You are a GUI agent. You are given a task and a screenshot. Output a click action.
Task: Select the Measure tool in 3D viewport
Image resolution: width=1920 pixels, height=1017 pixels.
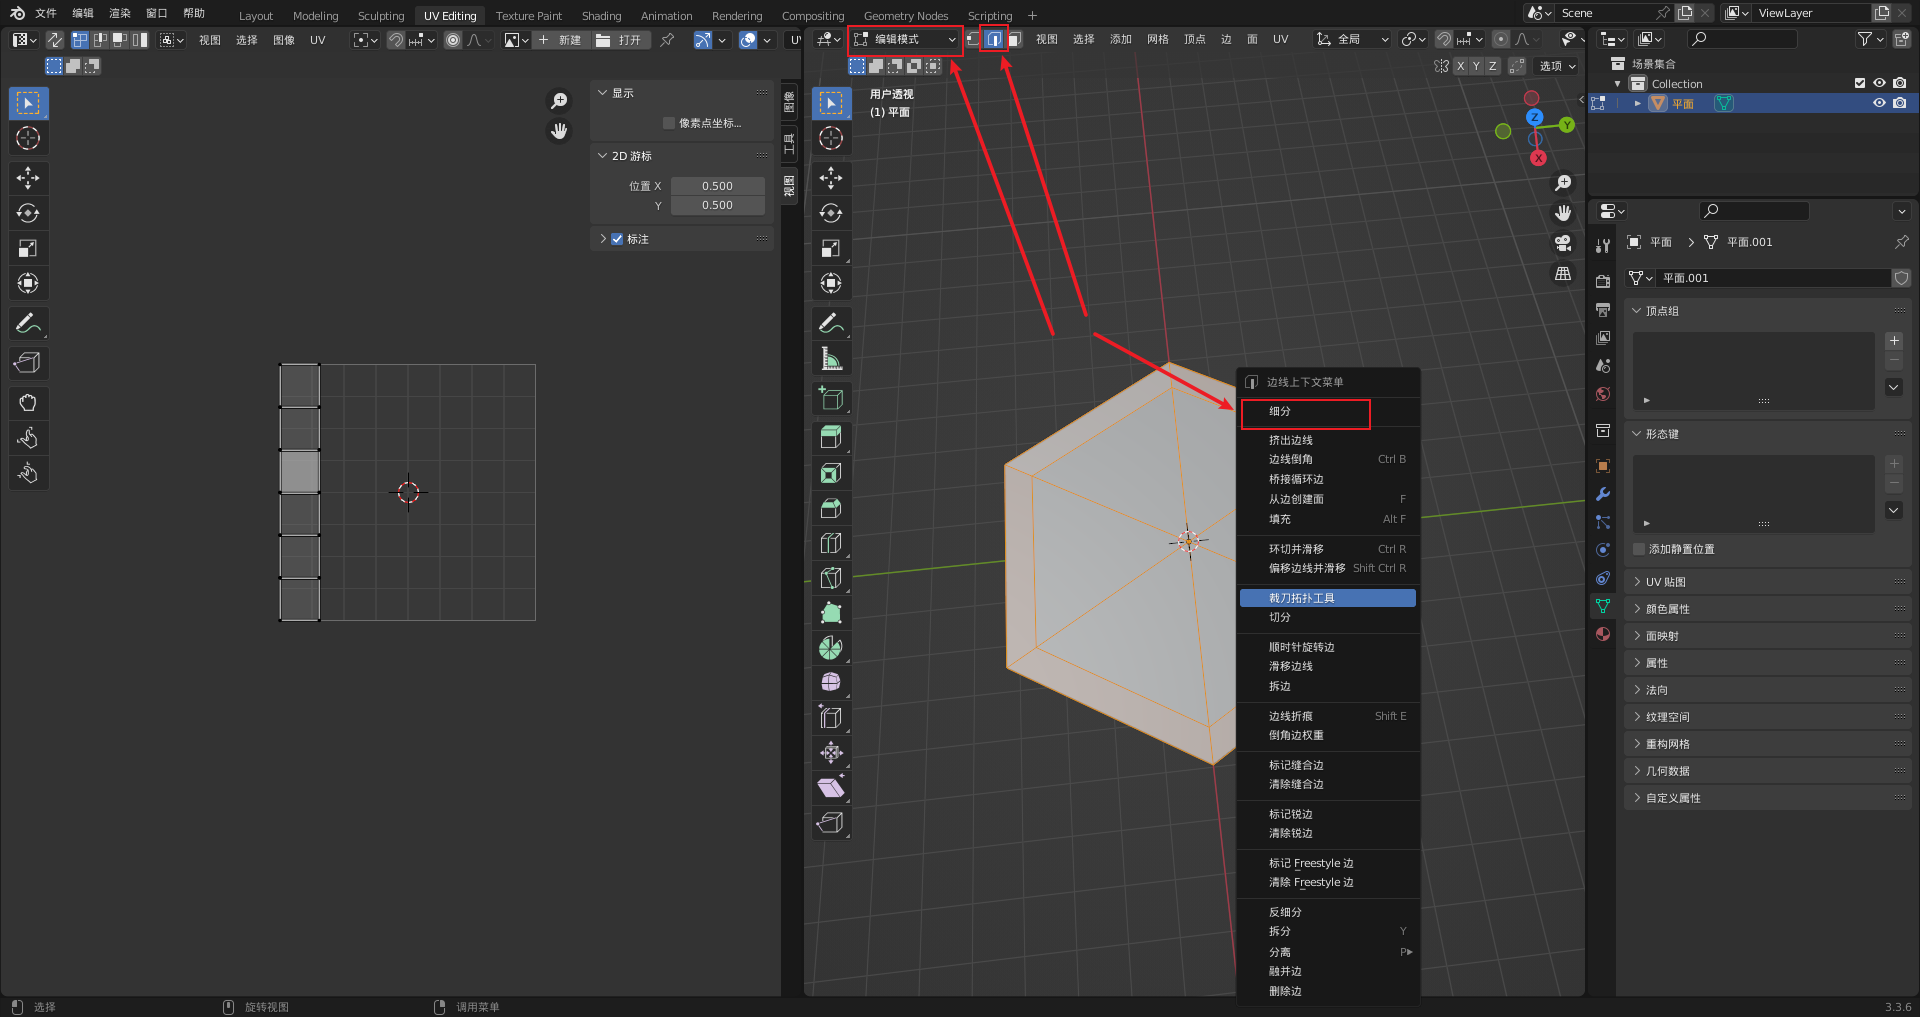[831, 358]
